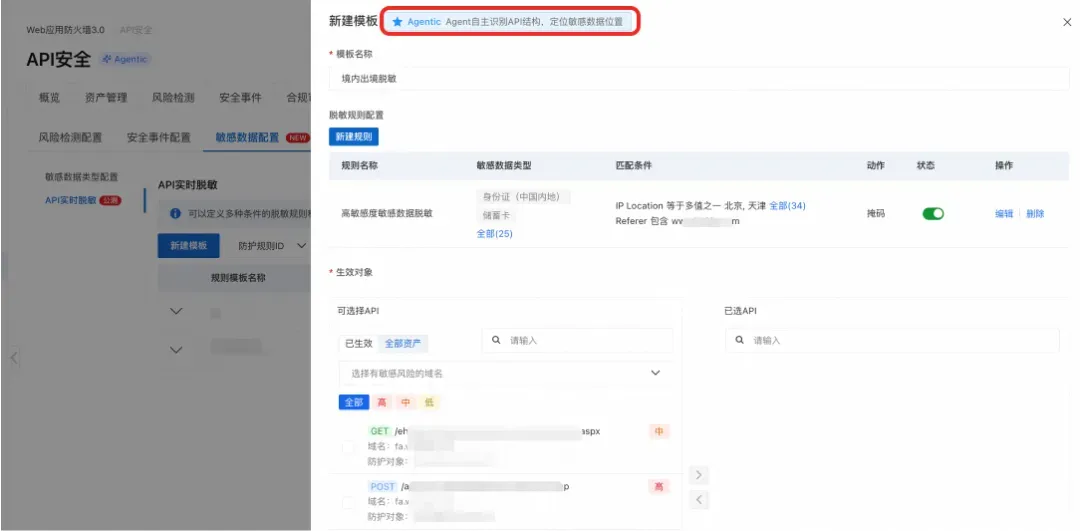
Task: Switch to the 安全事件 tab
Action: 240,98
